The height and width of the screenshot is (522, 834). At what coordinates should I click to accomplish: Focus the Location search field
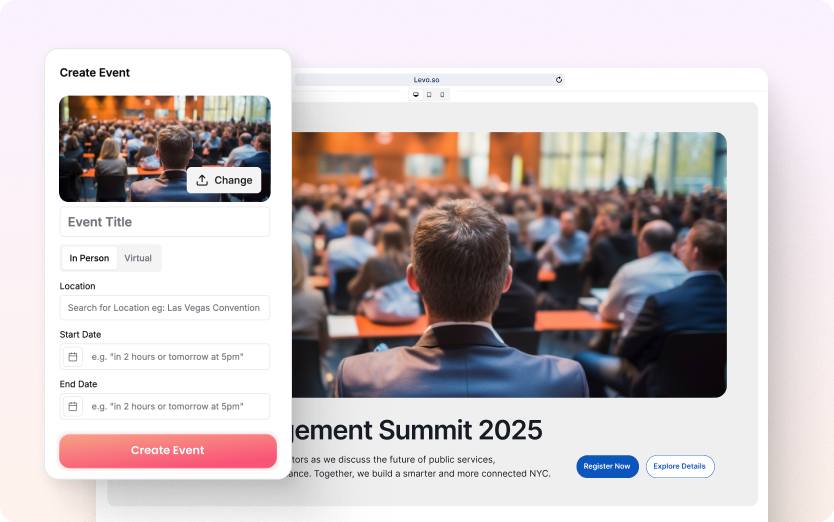(x=165, y=308)
